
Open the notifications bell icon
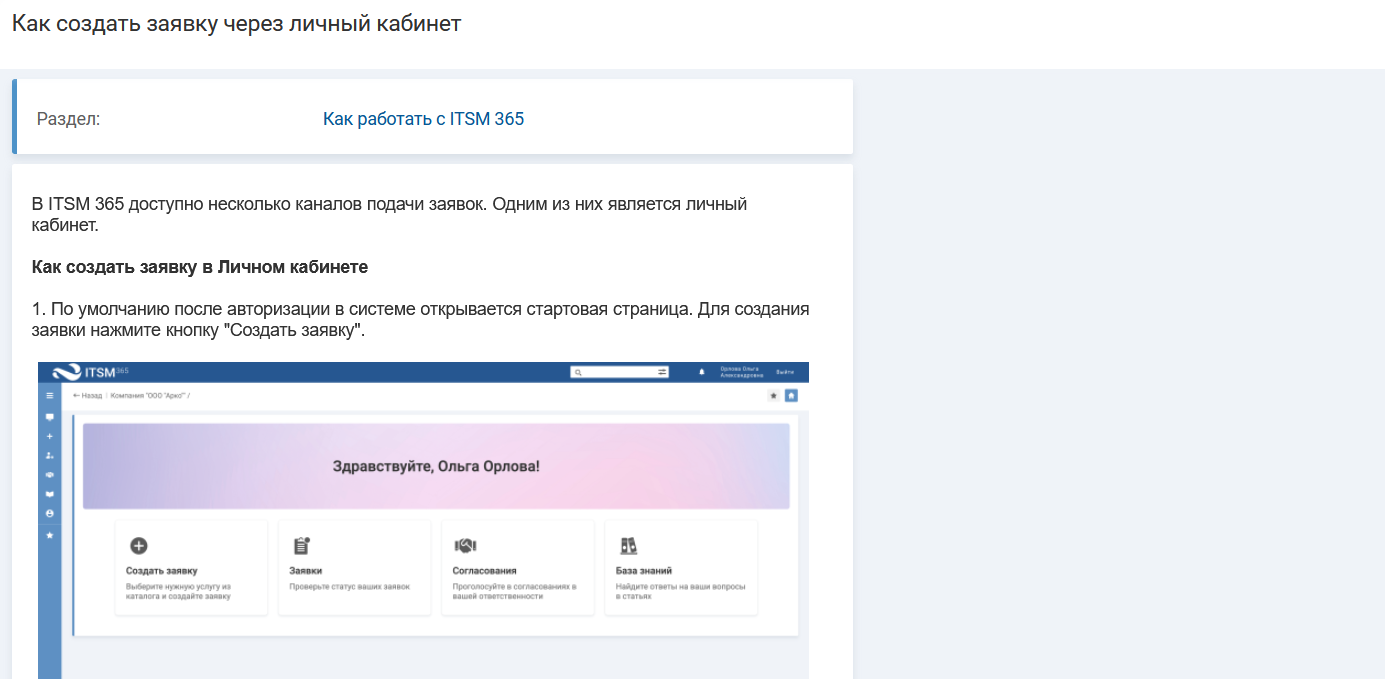(701, 372)
